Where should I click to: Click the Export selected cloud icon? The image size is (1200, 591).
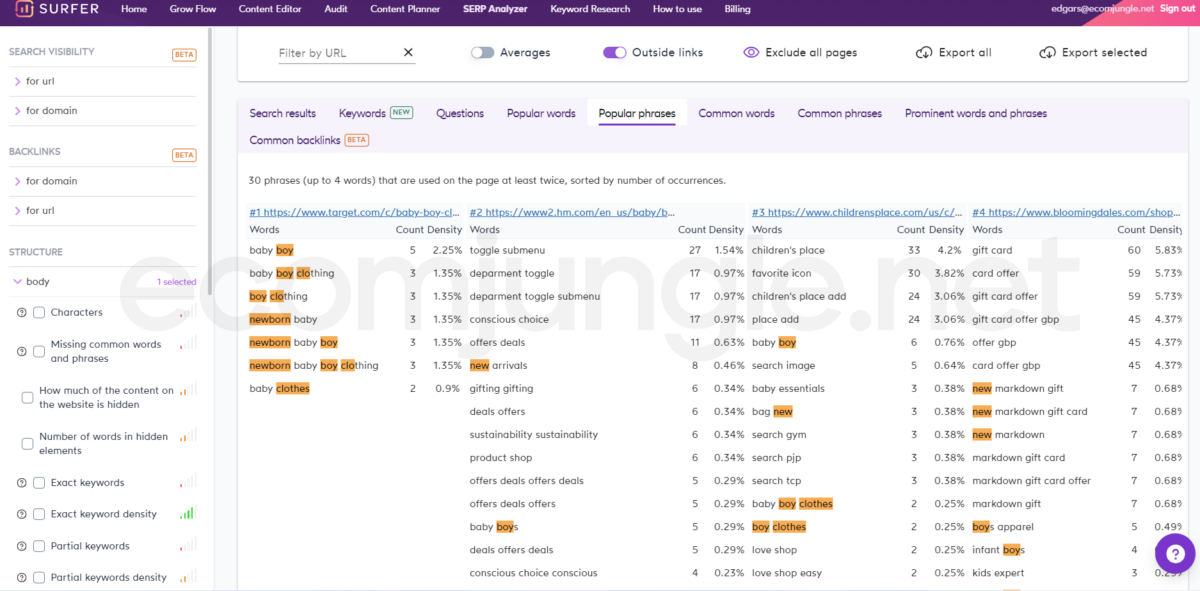point(1047,53)
